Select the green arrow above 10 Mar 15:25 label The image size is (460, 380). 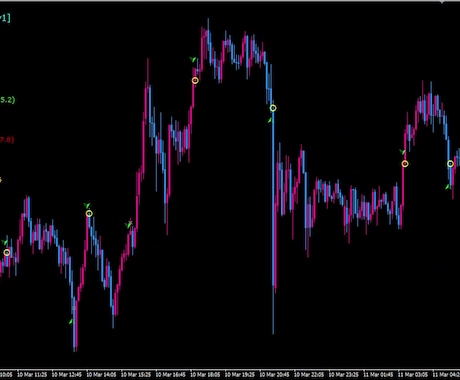tap(129, 225)
